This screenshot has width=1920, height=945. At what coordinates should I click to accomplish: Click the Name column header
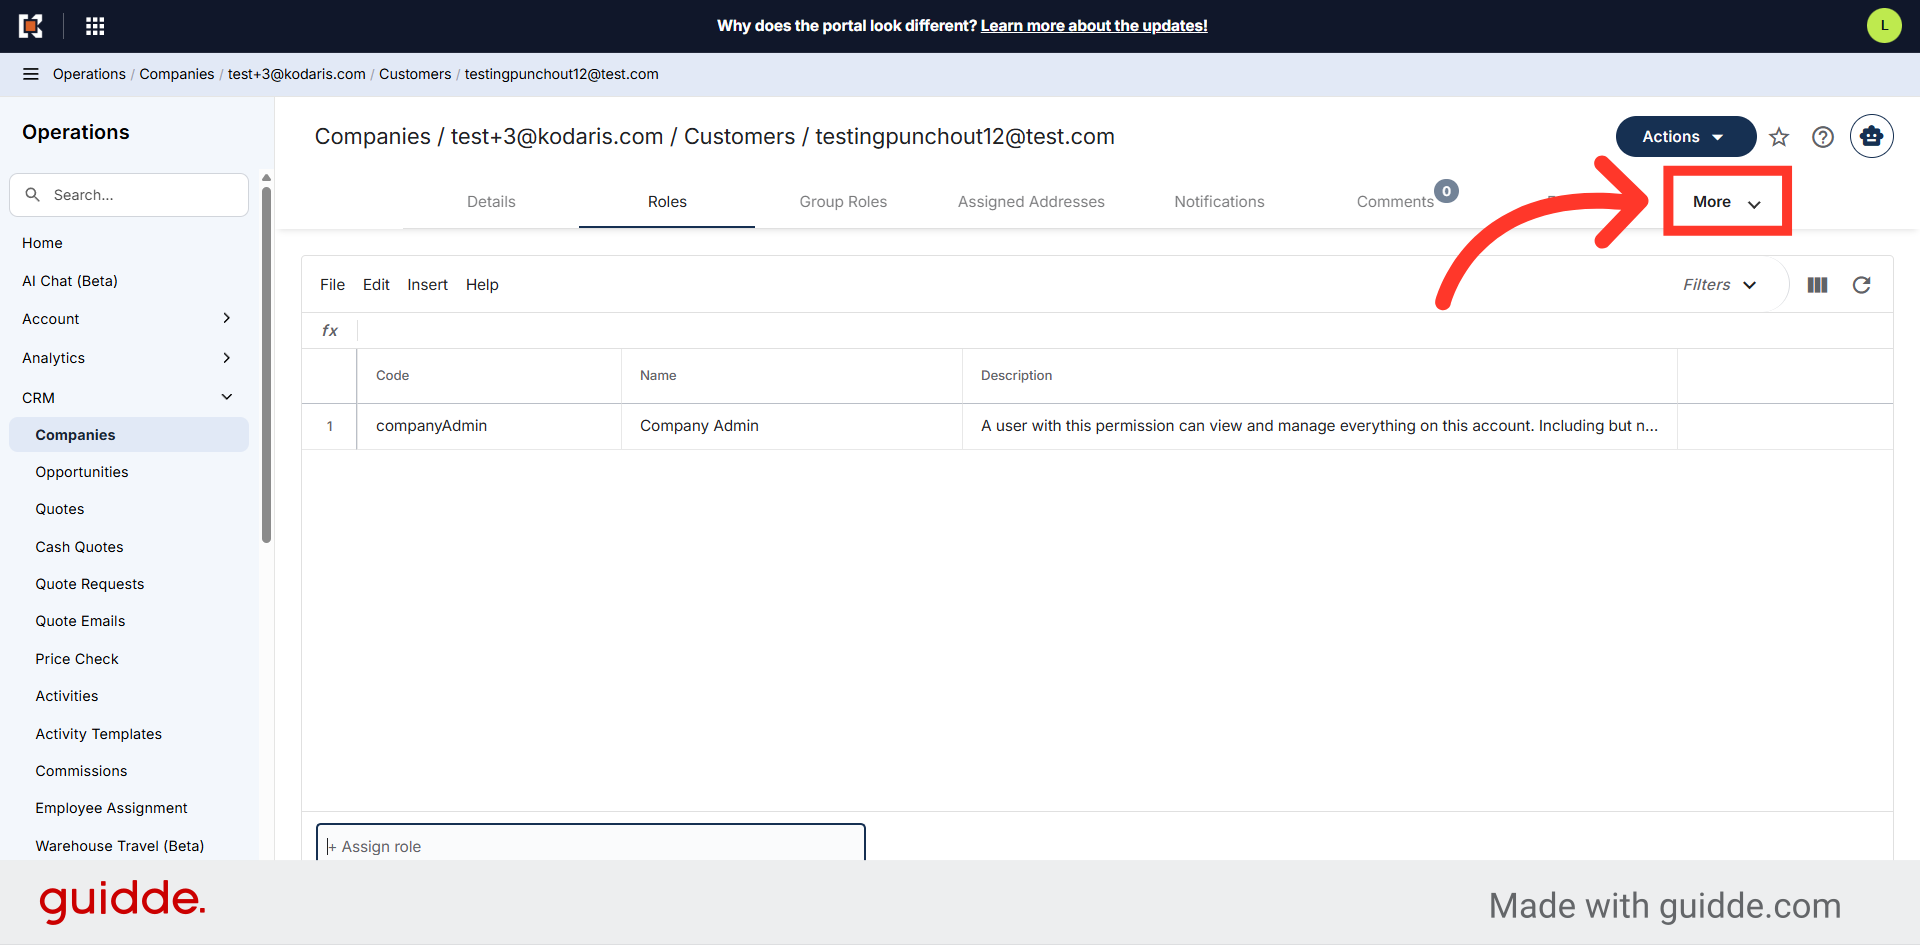[x=792, y=376]
